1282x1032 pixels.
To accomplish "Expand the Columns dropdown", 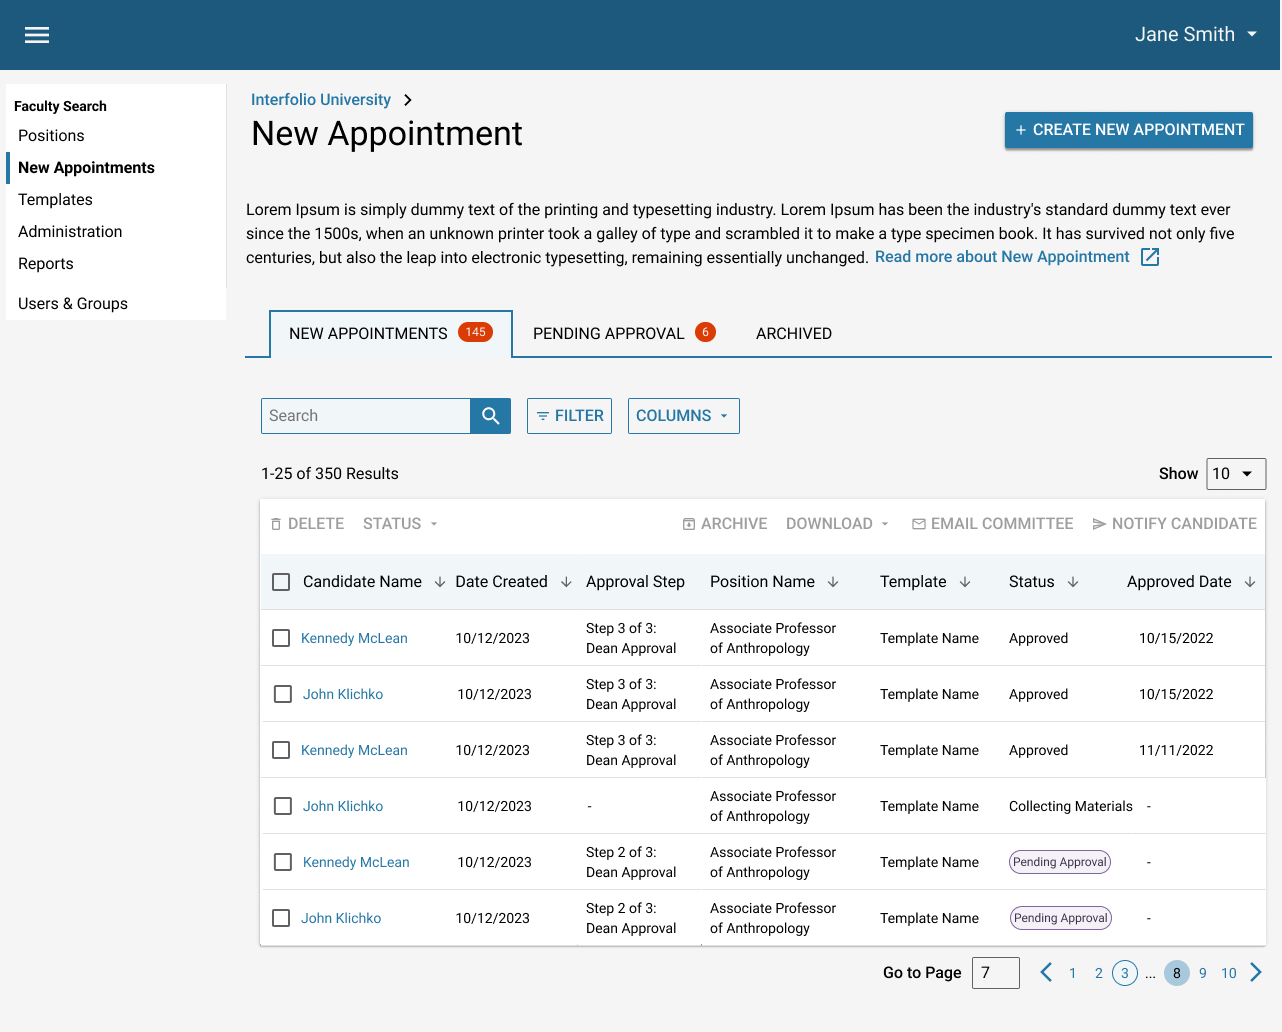I will [683, 416].
